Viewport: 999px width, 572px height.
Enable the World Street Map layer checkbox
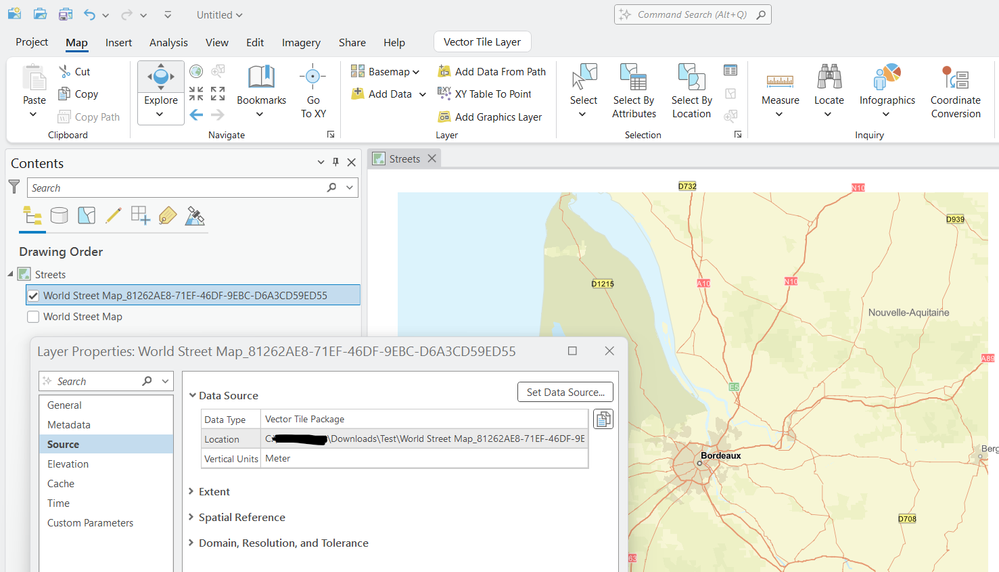33,317
